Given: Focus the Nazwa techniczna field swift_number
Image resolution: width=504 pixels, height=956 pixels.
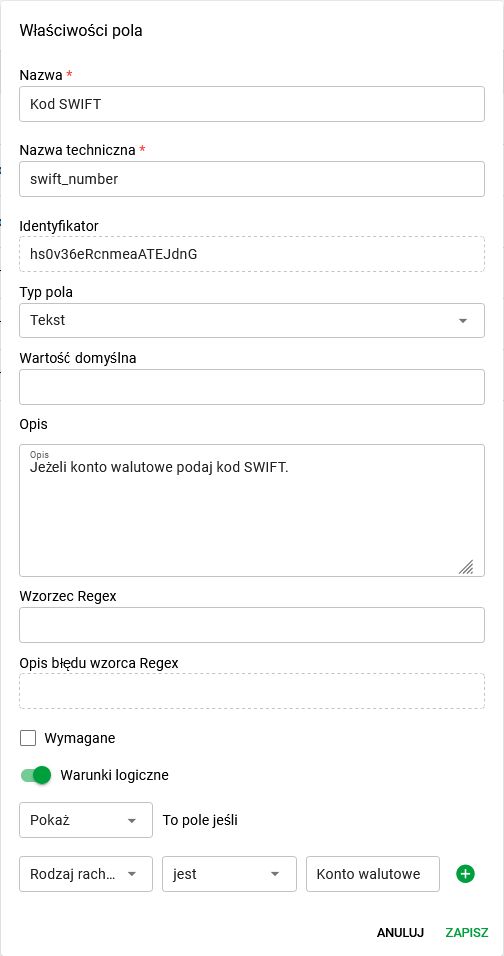Looking at the screenshot, I should point(252,179).
